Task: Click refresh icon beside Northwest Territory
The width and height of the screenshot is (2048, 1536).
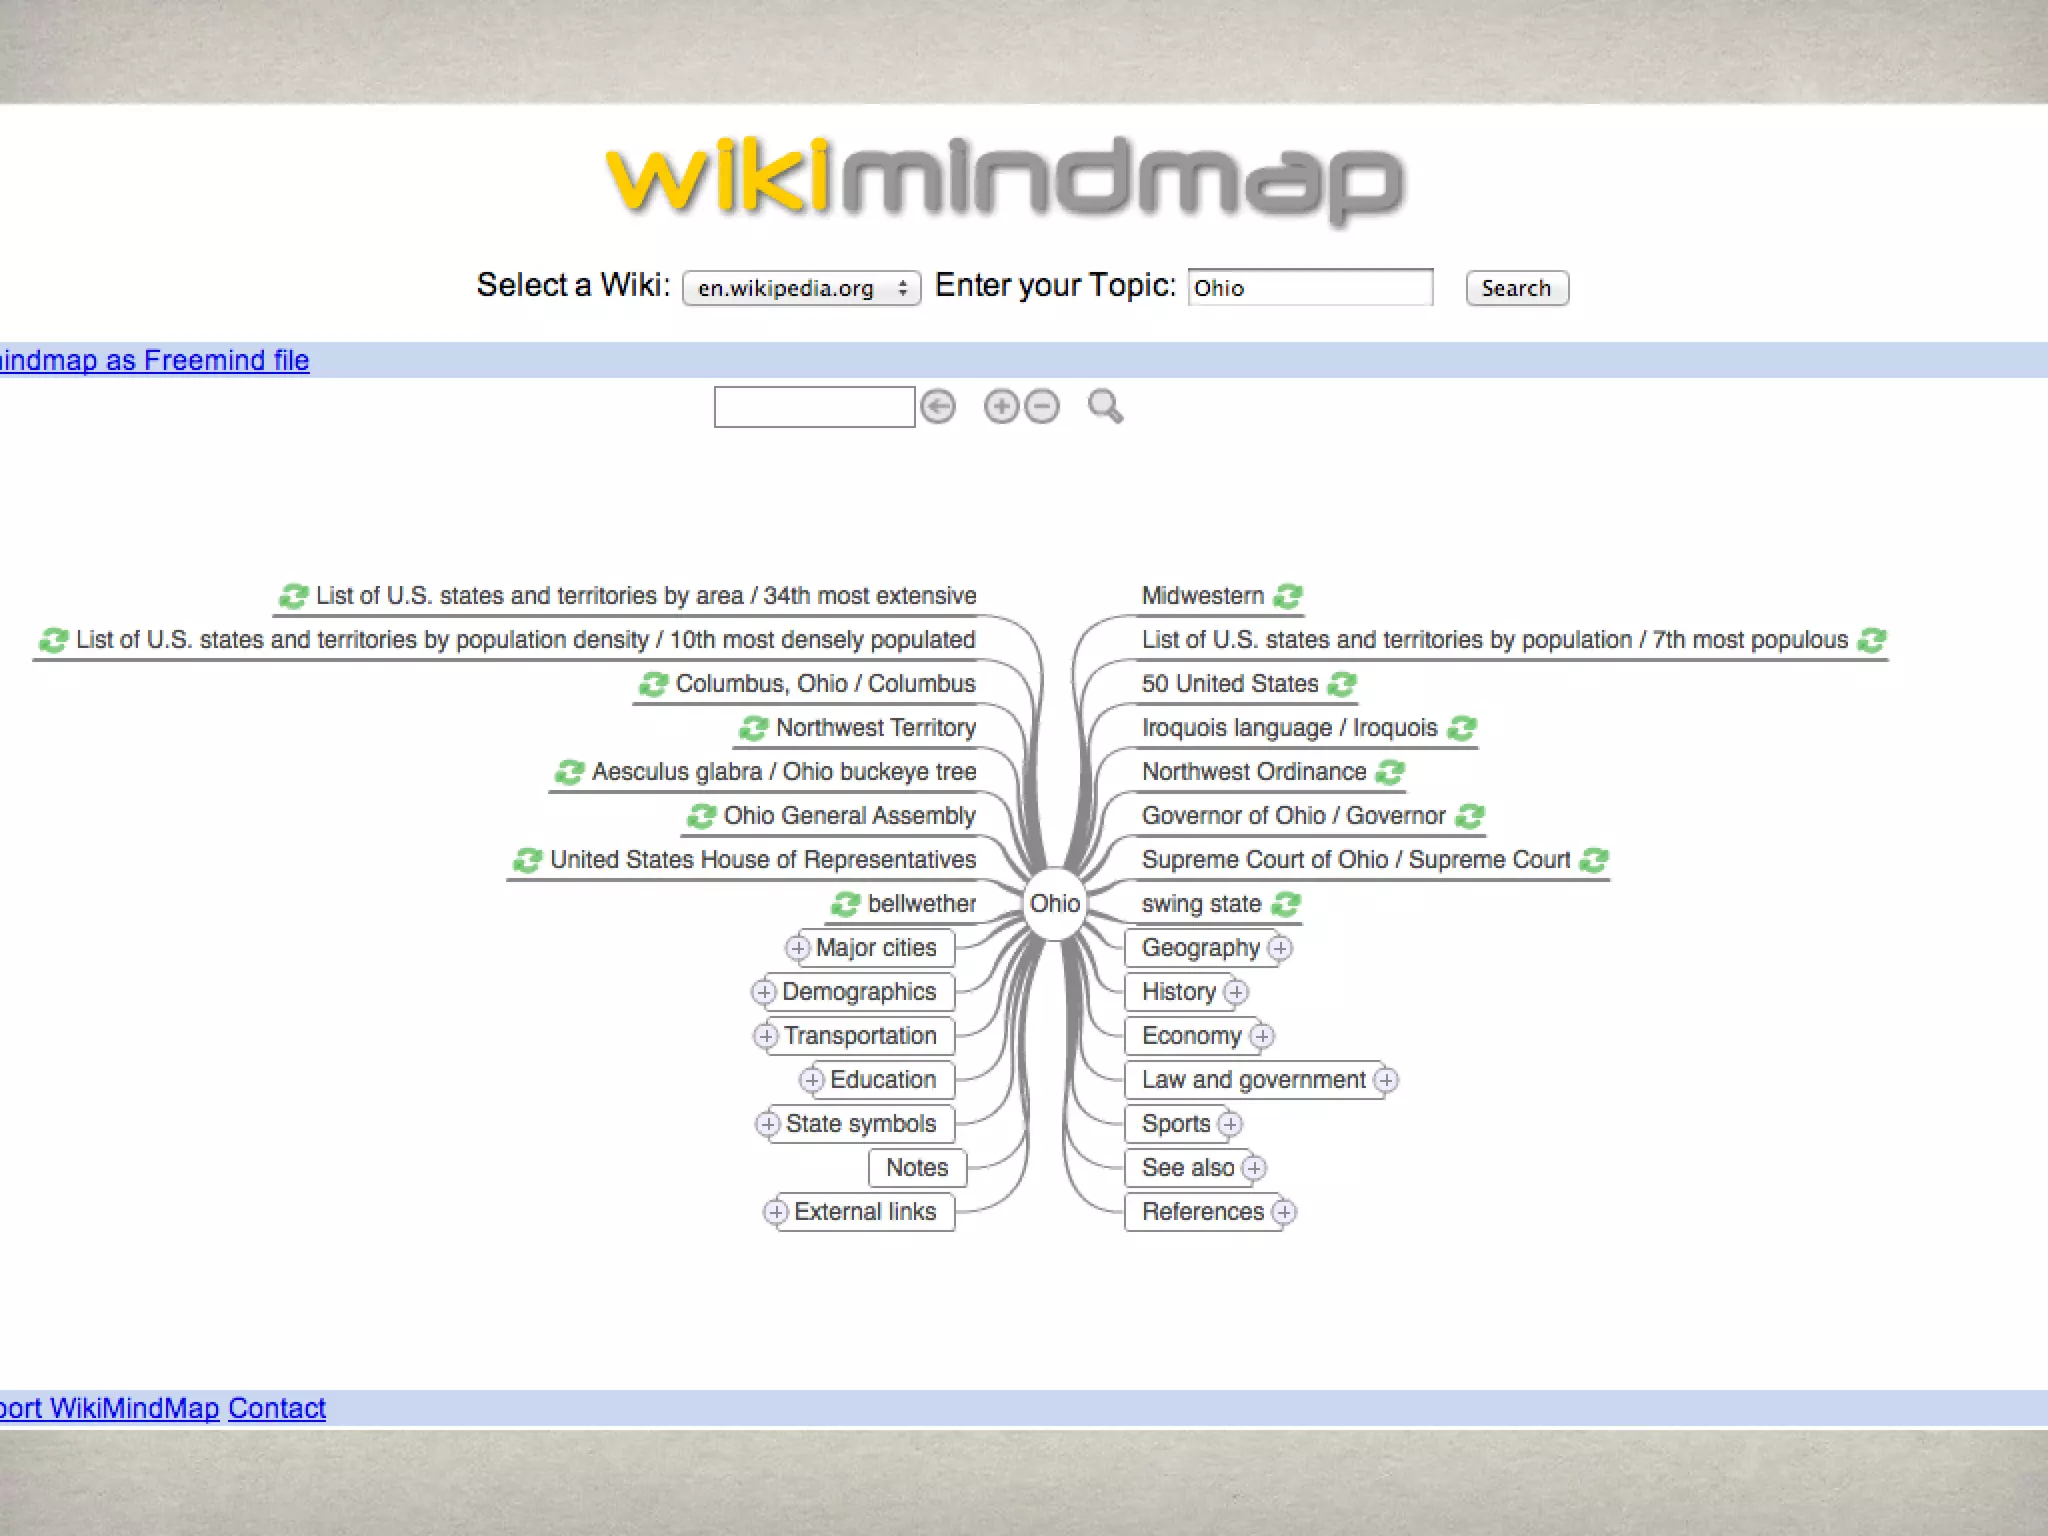Action: 753,729
